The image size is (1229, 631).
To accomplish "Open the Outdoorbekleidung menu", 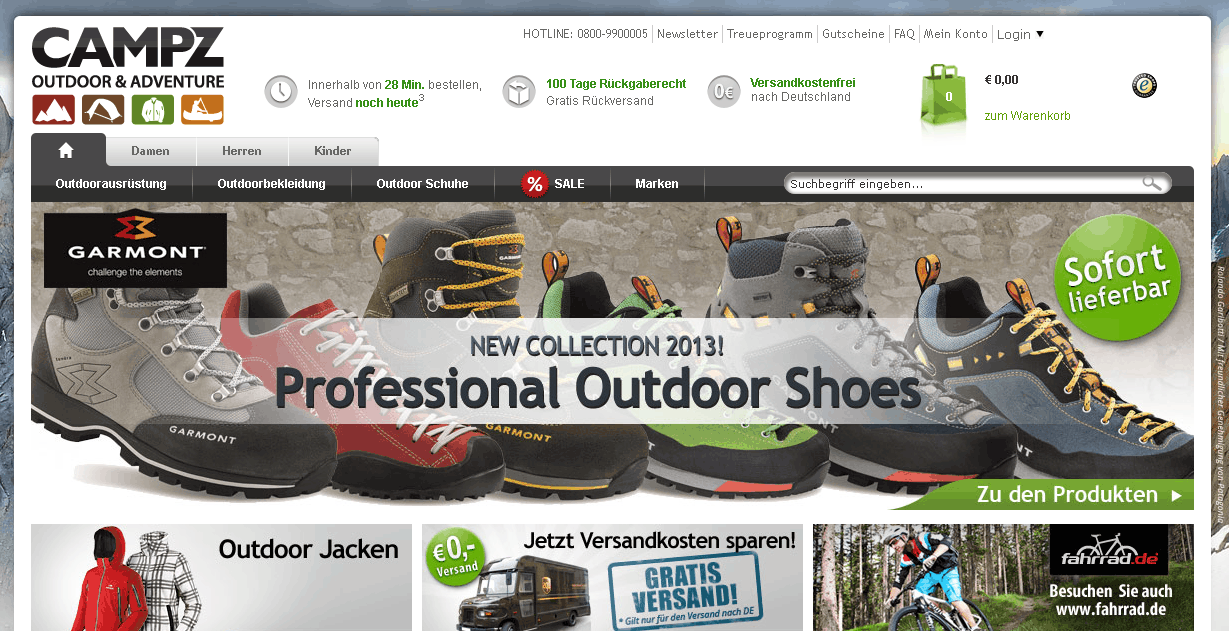I will 272,184.
